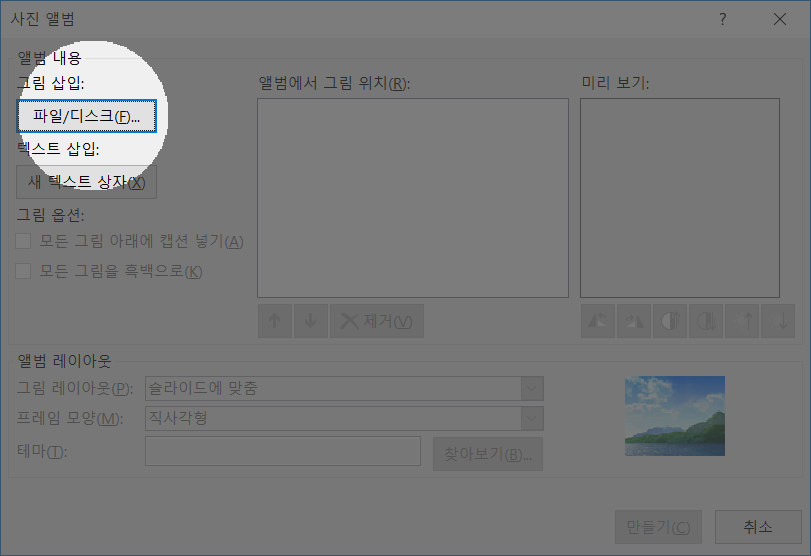
Task: Move picture up with up arrow button
Action: 275,321
